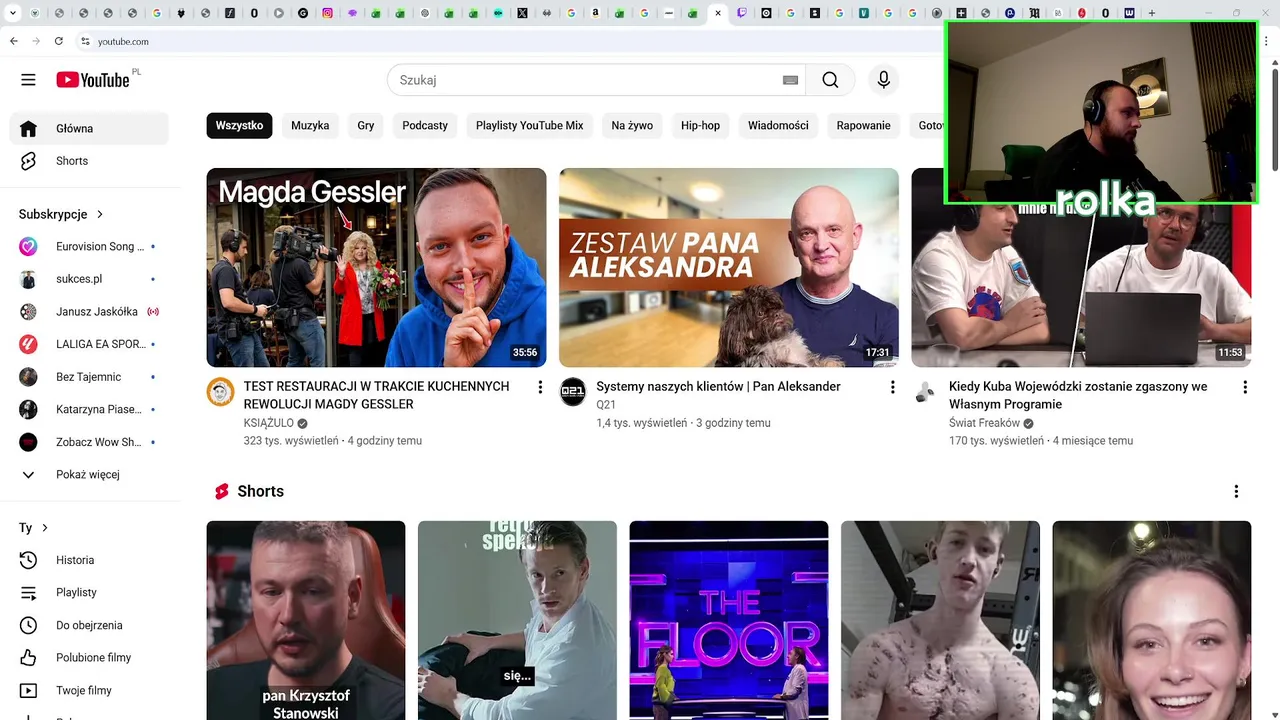Image resolution: width=1280 pixels, height=720 pixels.
Task: Select Playlisty YouTube Mix chip
Action: (x=529, y=125)
